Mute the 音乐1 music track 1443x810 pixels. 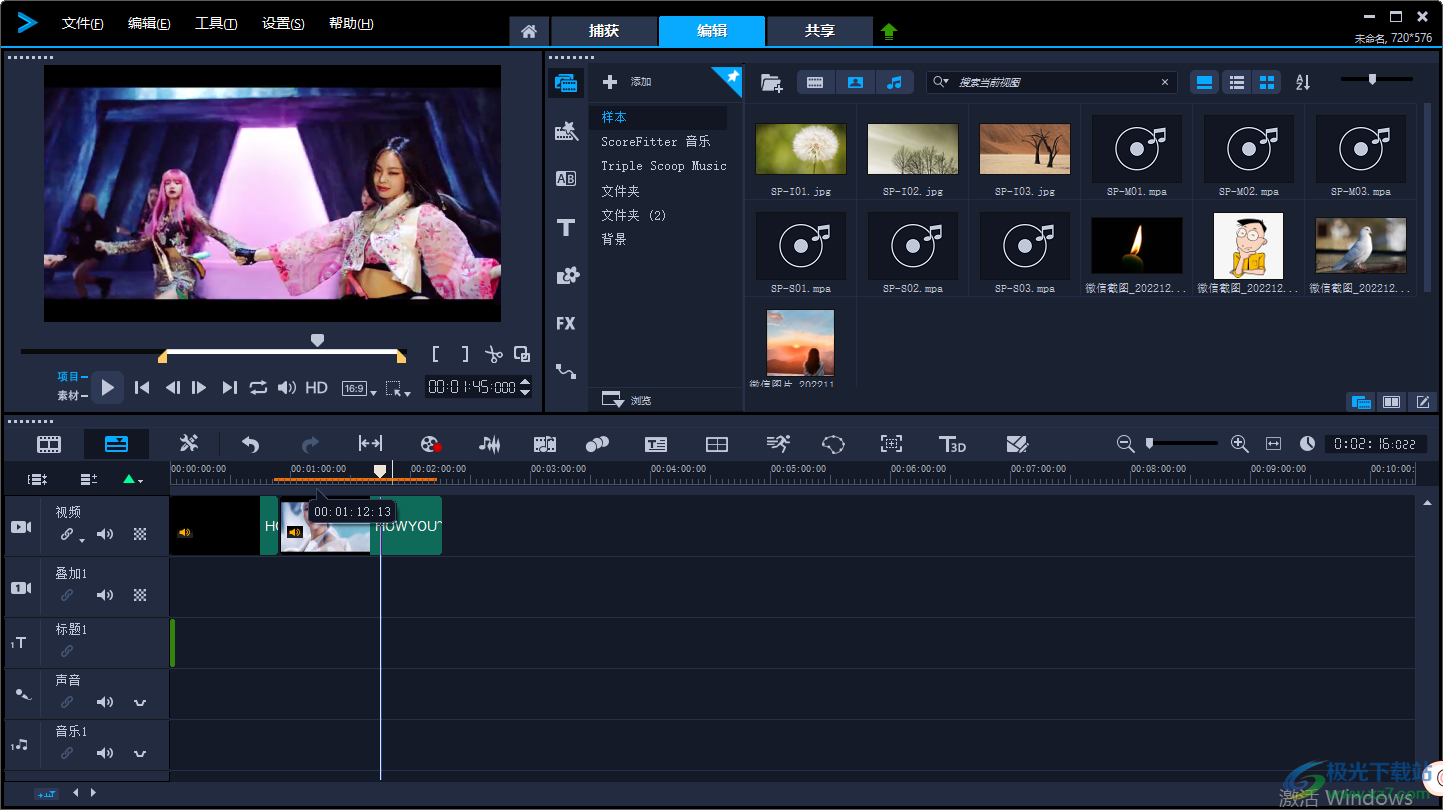tap(105, 753)
